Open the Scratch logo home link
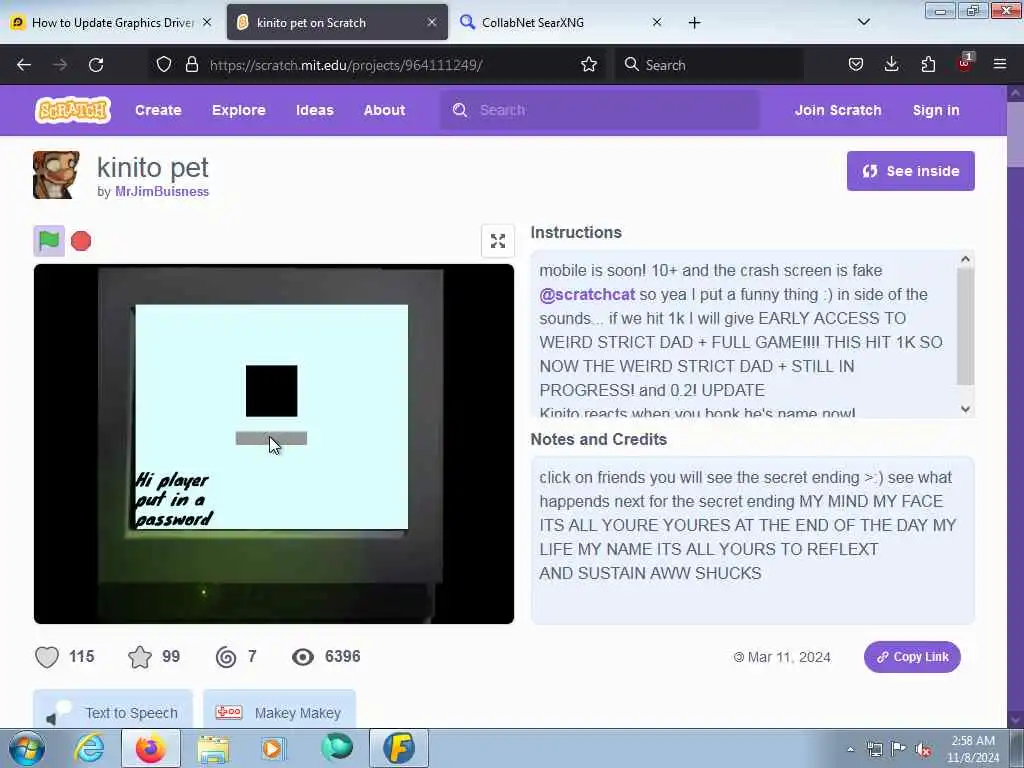This screenshot has width=1024, height=768. tap(72, 110)
